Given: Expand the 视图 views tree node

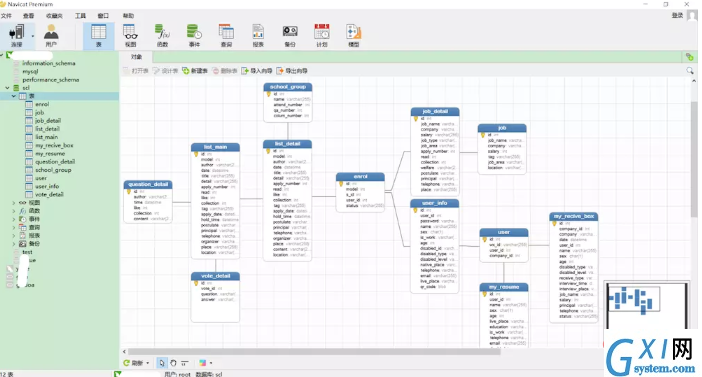Looking at the screenshot, I should pos(13,203).
